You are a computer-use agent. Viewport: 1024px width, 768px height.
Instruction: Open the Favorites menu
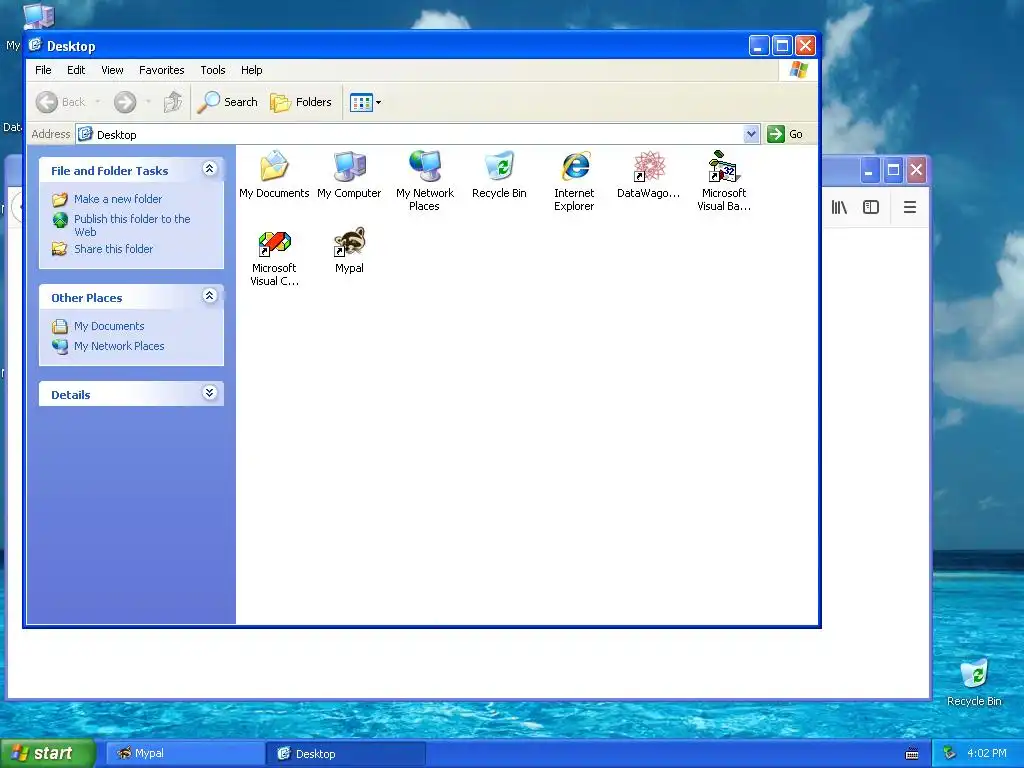(161, 70)
